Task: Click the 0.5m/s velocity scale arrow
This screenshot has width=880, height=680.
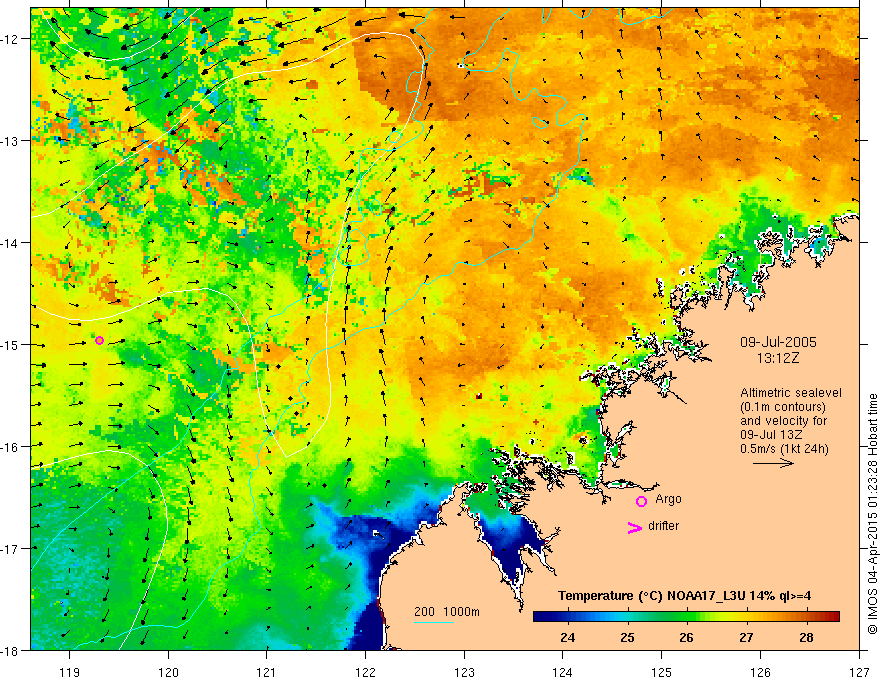Action: [x=773, y=463]
